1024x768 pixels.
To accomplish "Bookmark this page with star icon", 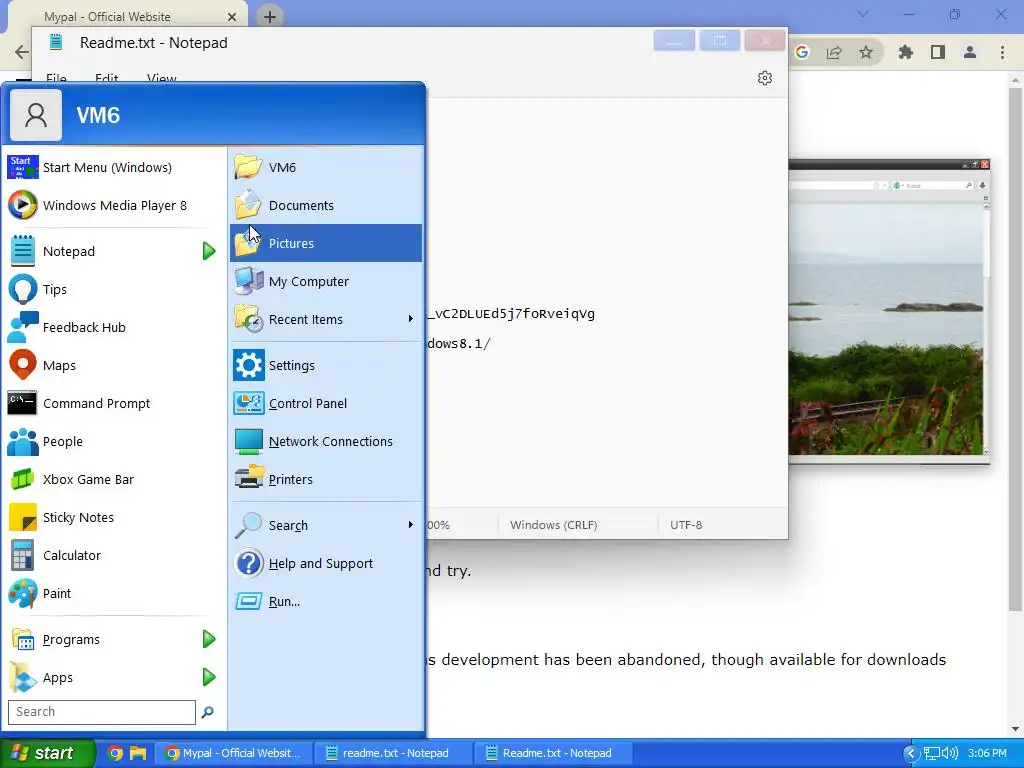I will (x=866, y=52).
